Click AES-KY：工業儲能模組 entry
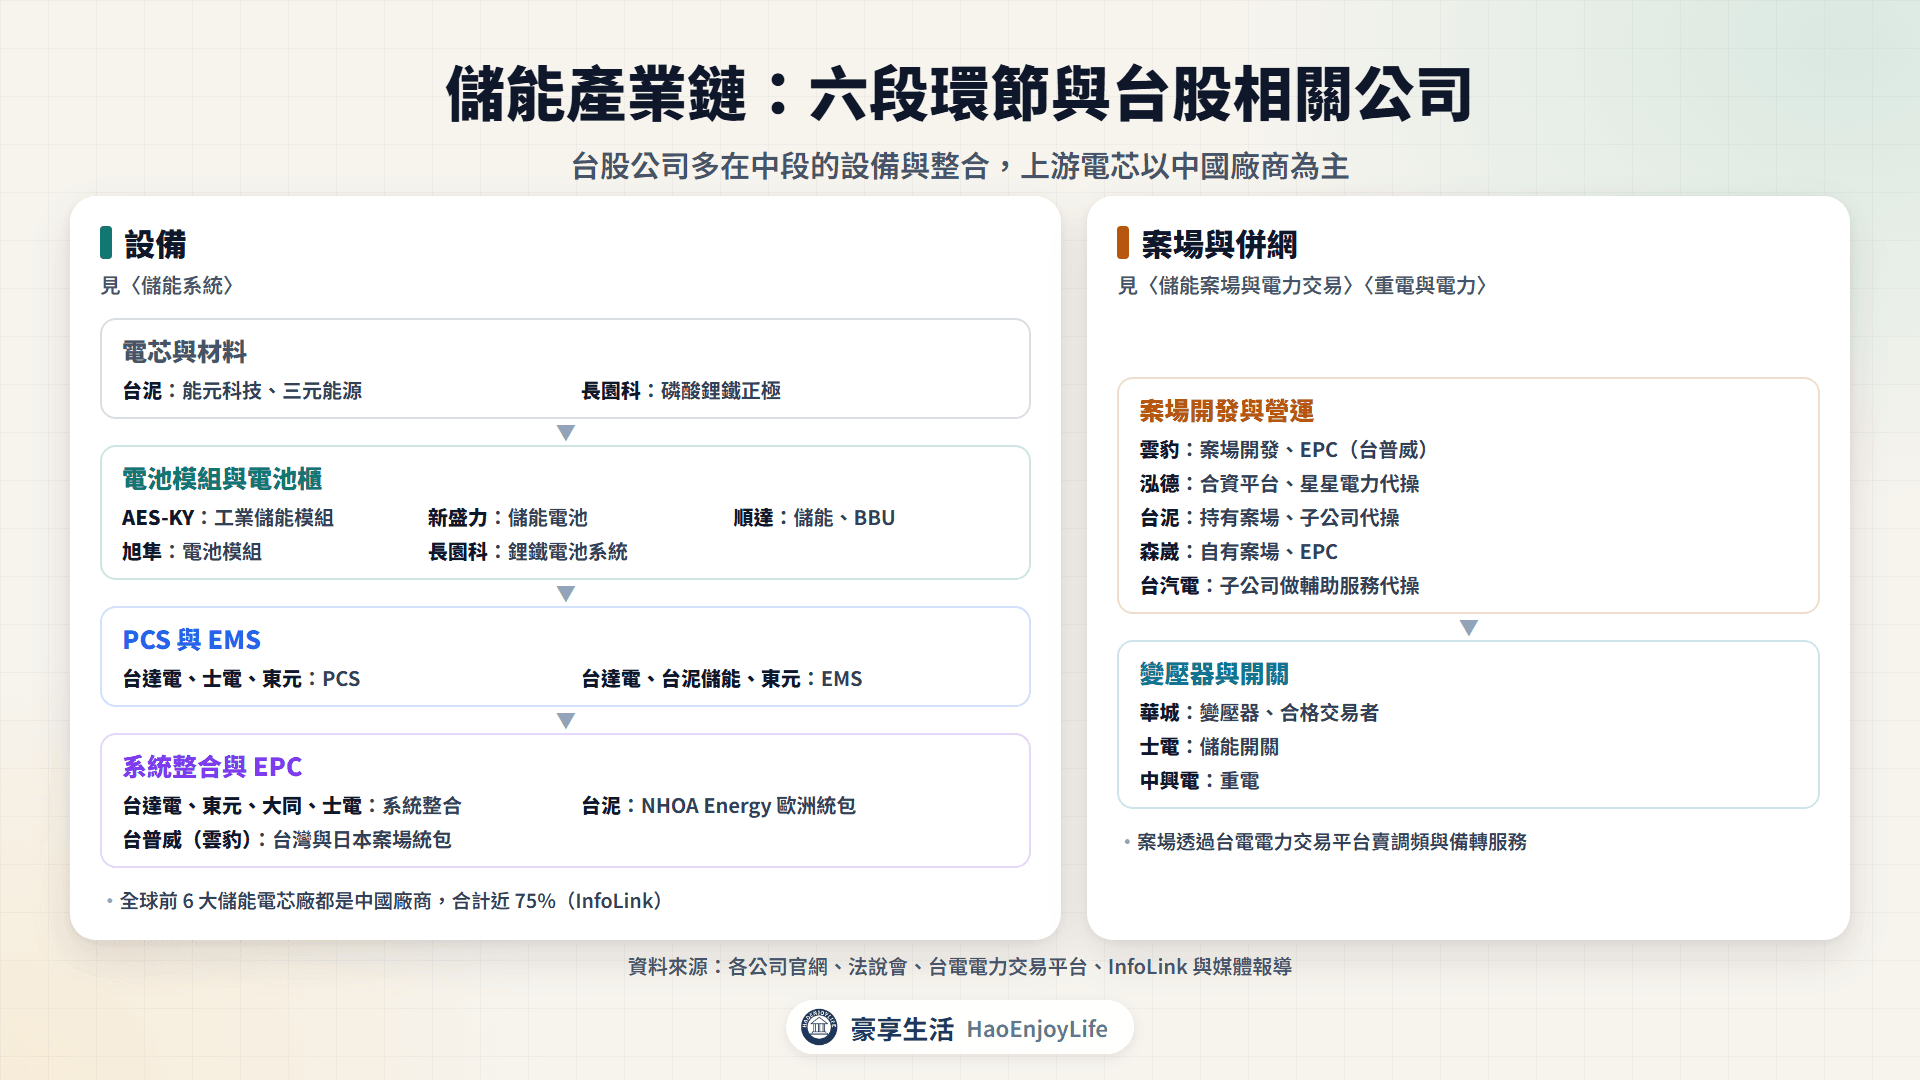The width and height of the screenshot is (1920, 1080). point(228,518)
